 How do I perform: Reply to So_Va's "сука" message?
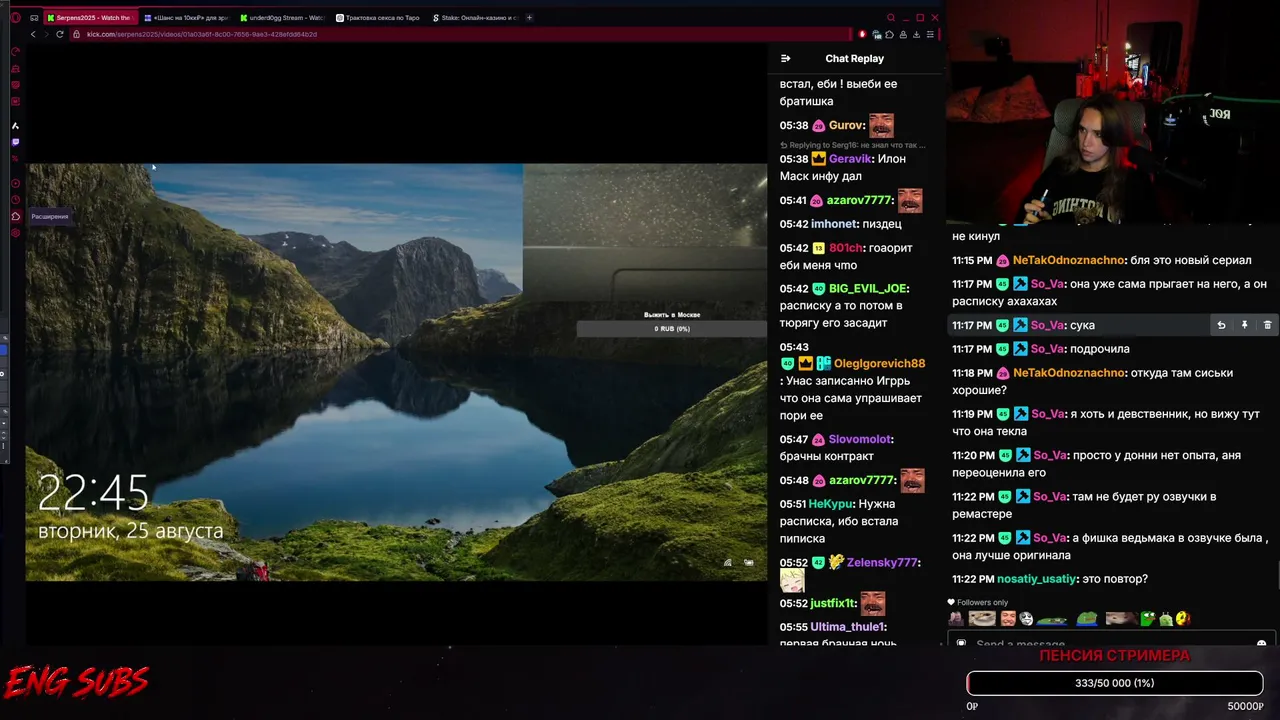pyautogui.click(x=1221, y=325)
